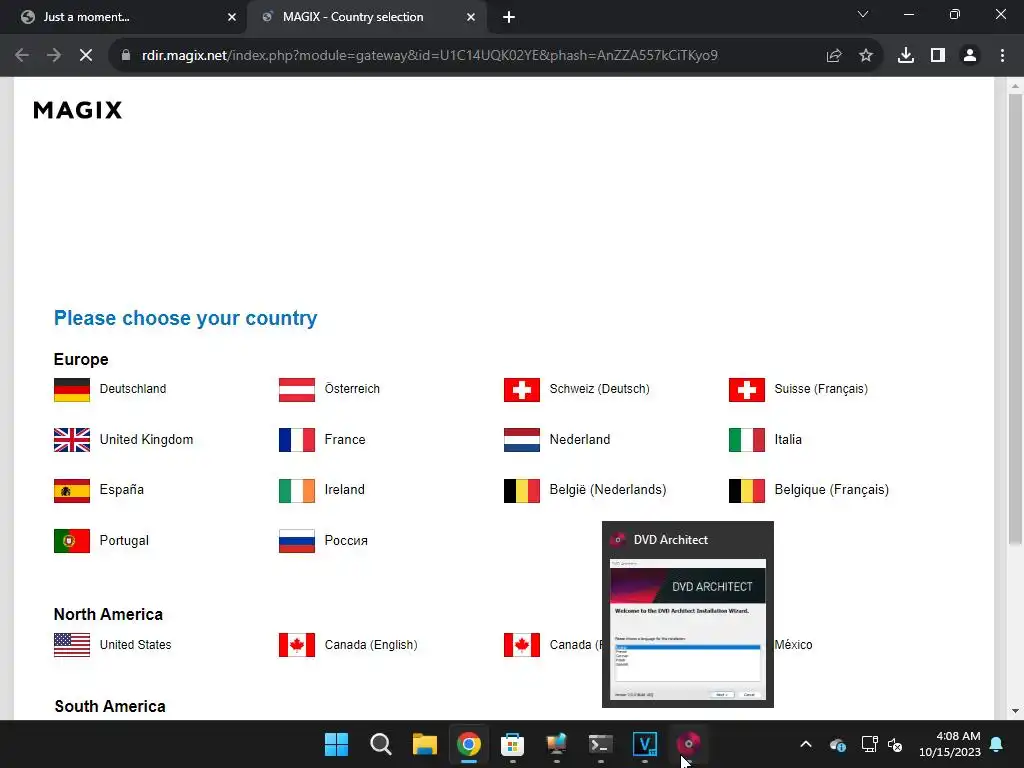Open the Chrome three-dot menu

click(x=1002, y=56)
